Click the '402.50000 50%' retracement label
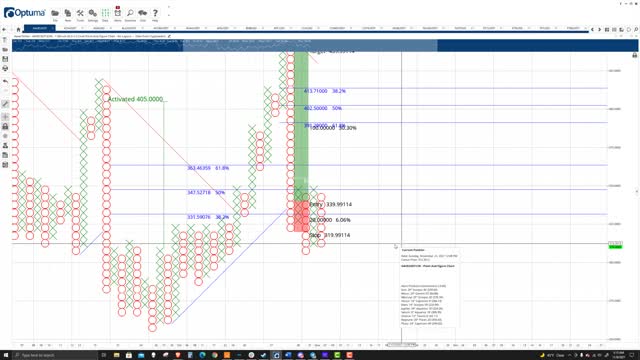The image size is (640, 360). click(323, 108)
